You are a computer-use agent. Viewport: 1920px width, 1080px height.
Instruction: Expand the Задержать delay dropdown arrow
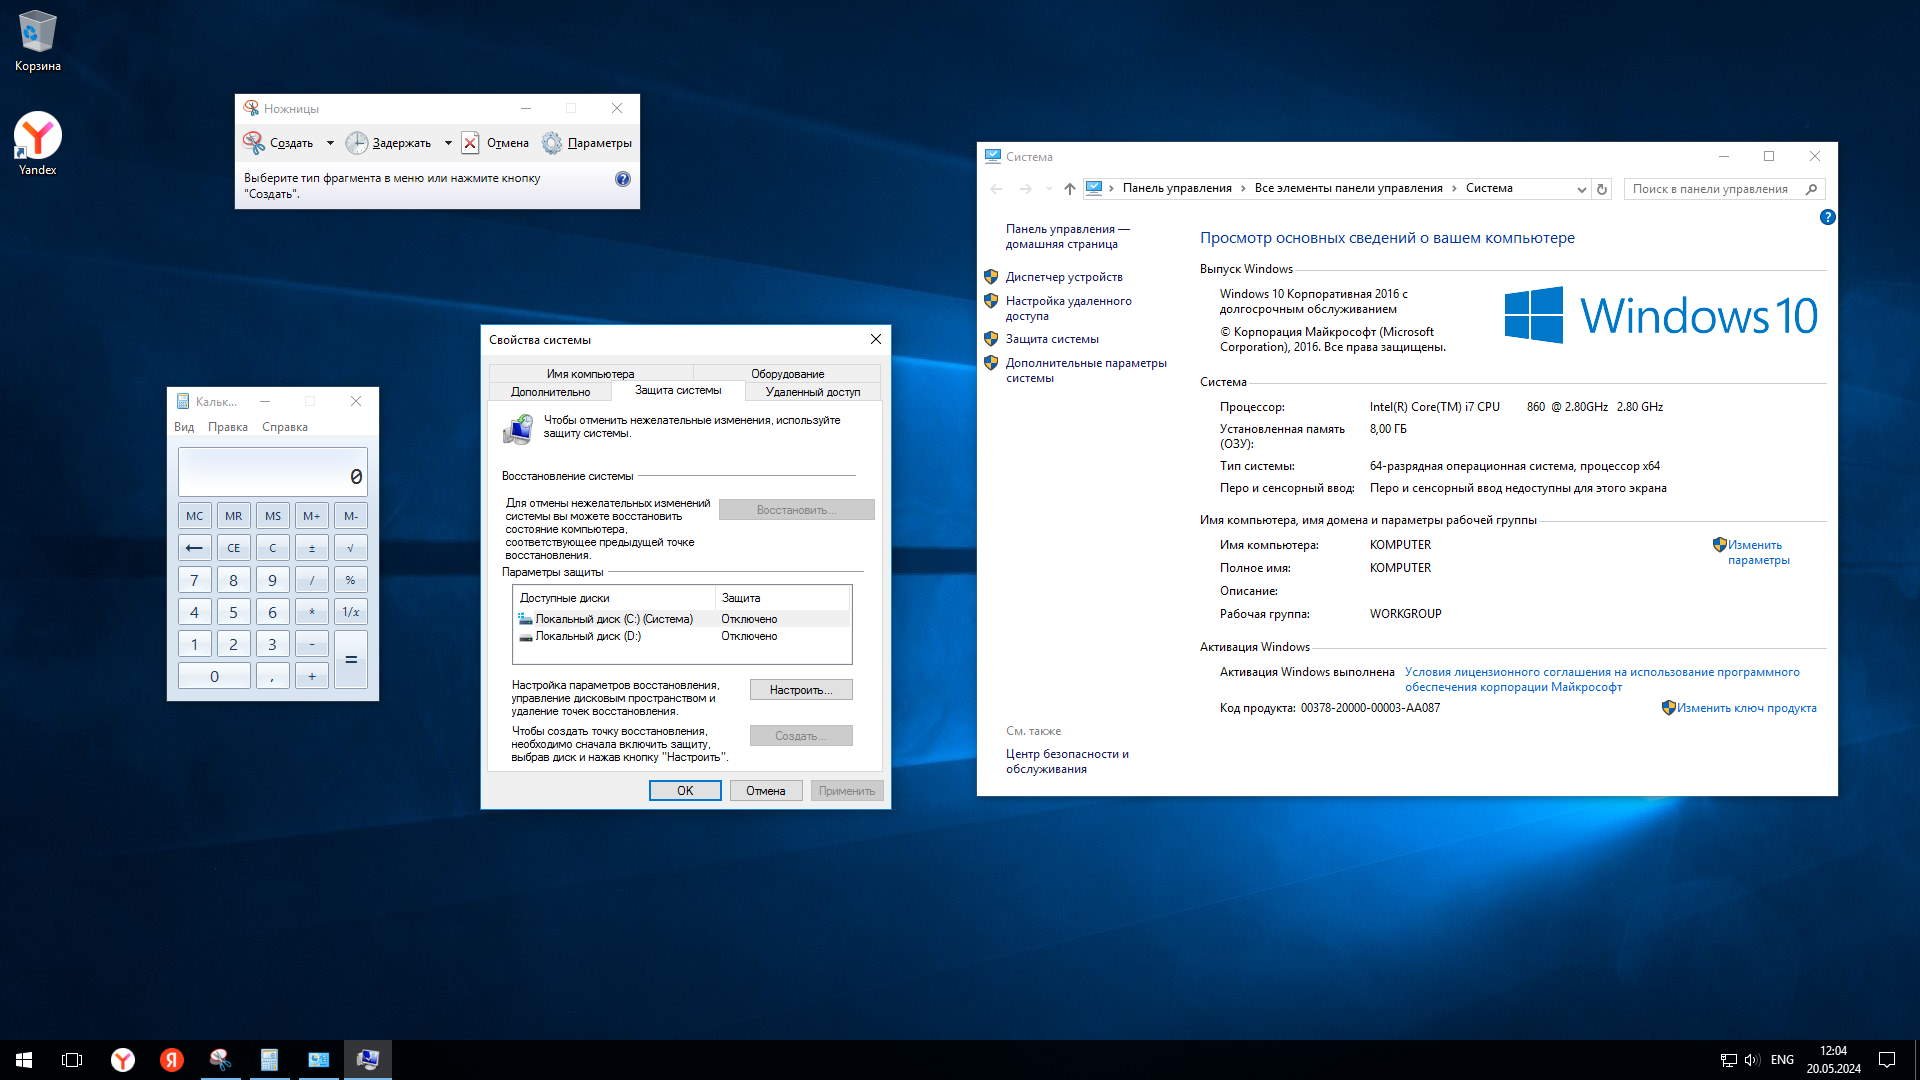pyautogui.click(x=447, y=143)
